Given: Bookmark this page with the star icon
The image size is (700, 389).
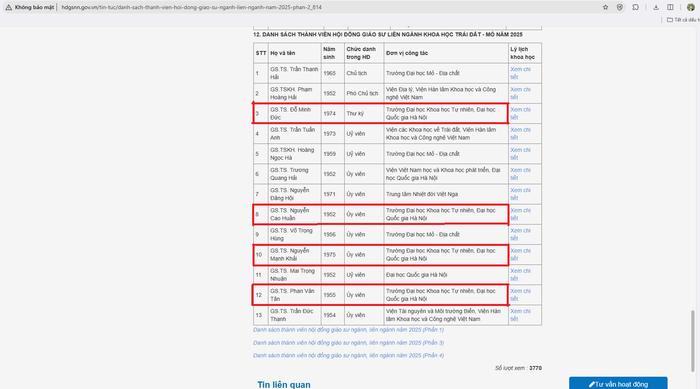Looking at the screenshot, I should 605,7.
